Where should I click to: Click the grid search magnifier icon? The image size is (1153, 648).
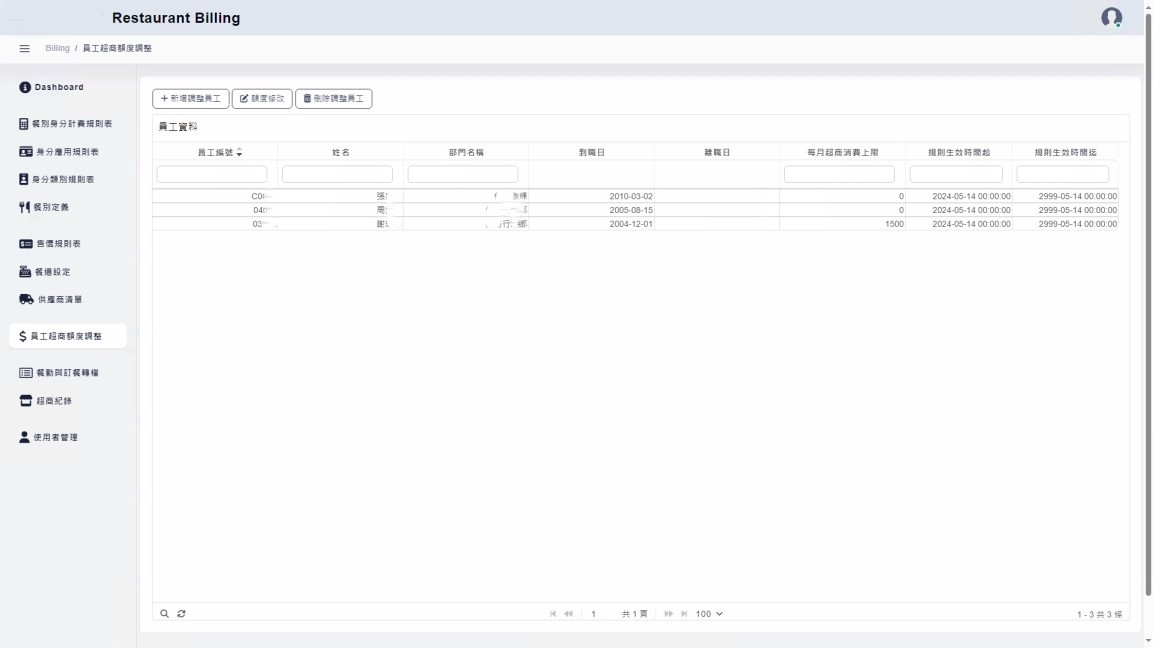click(165, 614)
